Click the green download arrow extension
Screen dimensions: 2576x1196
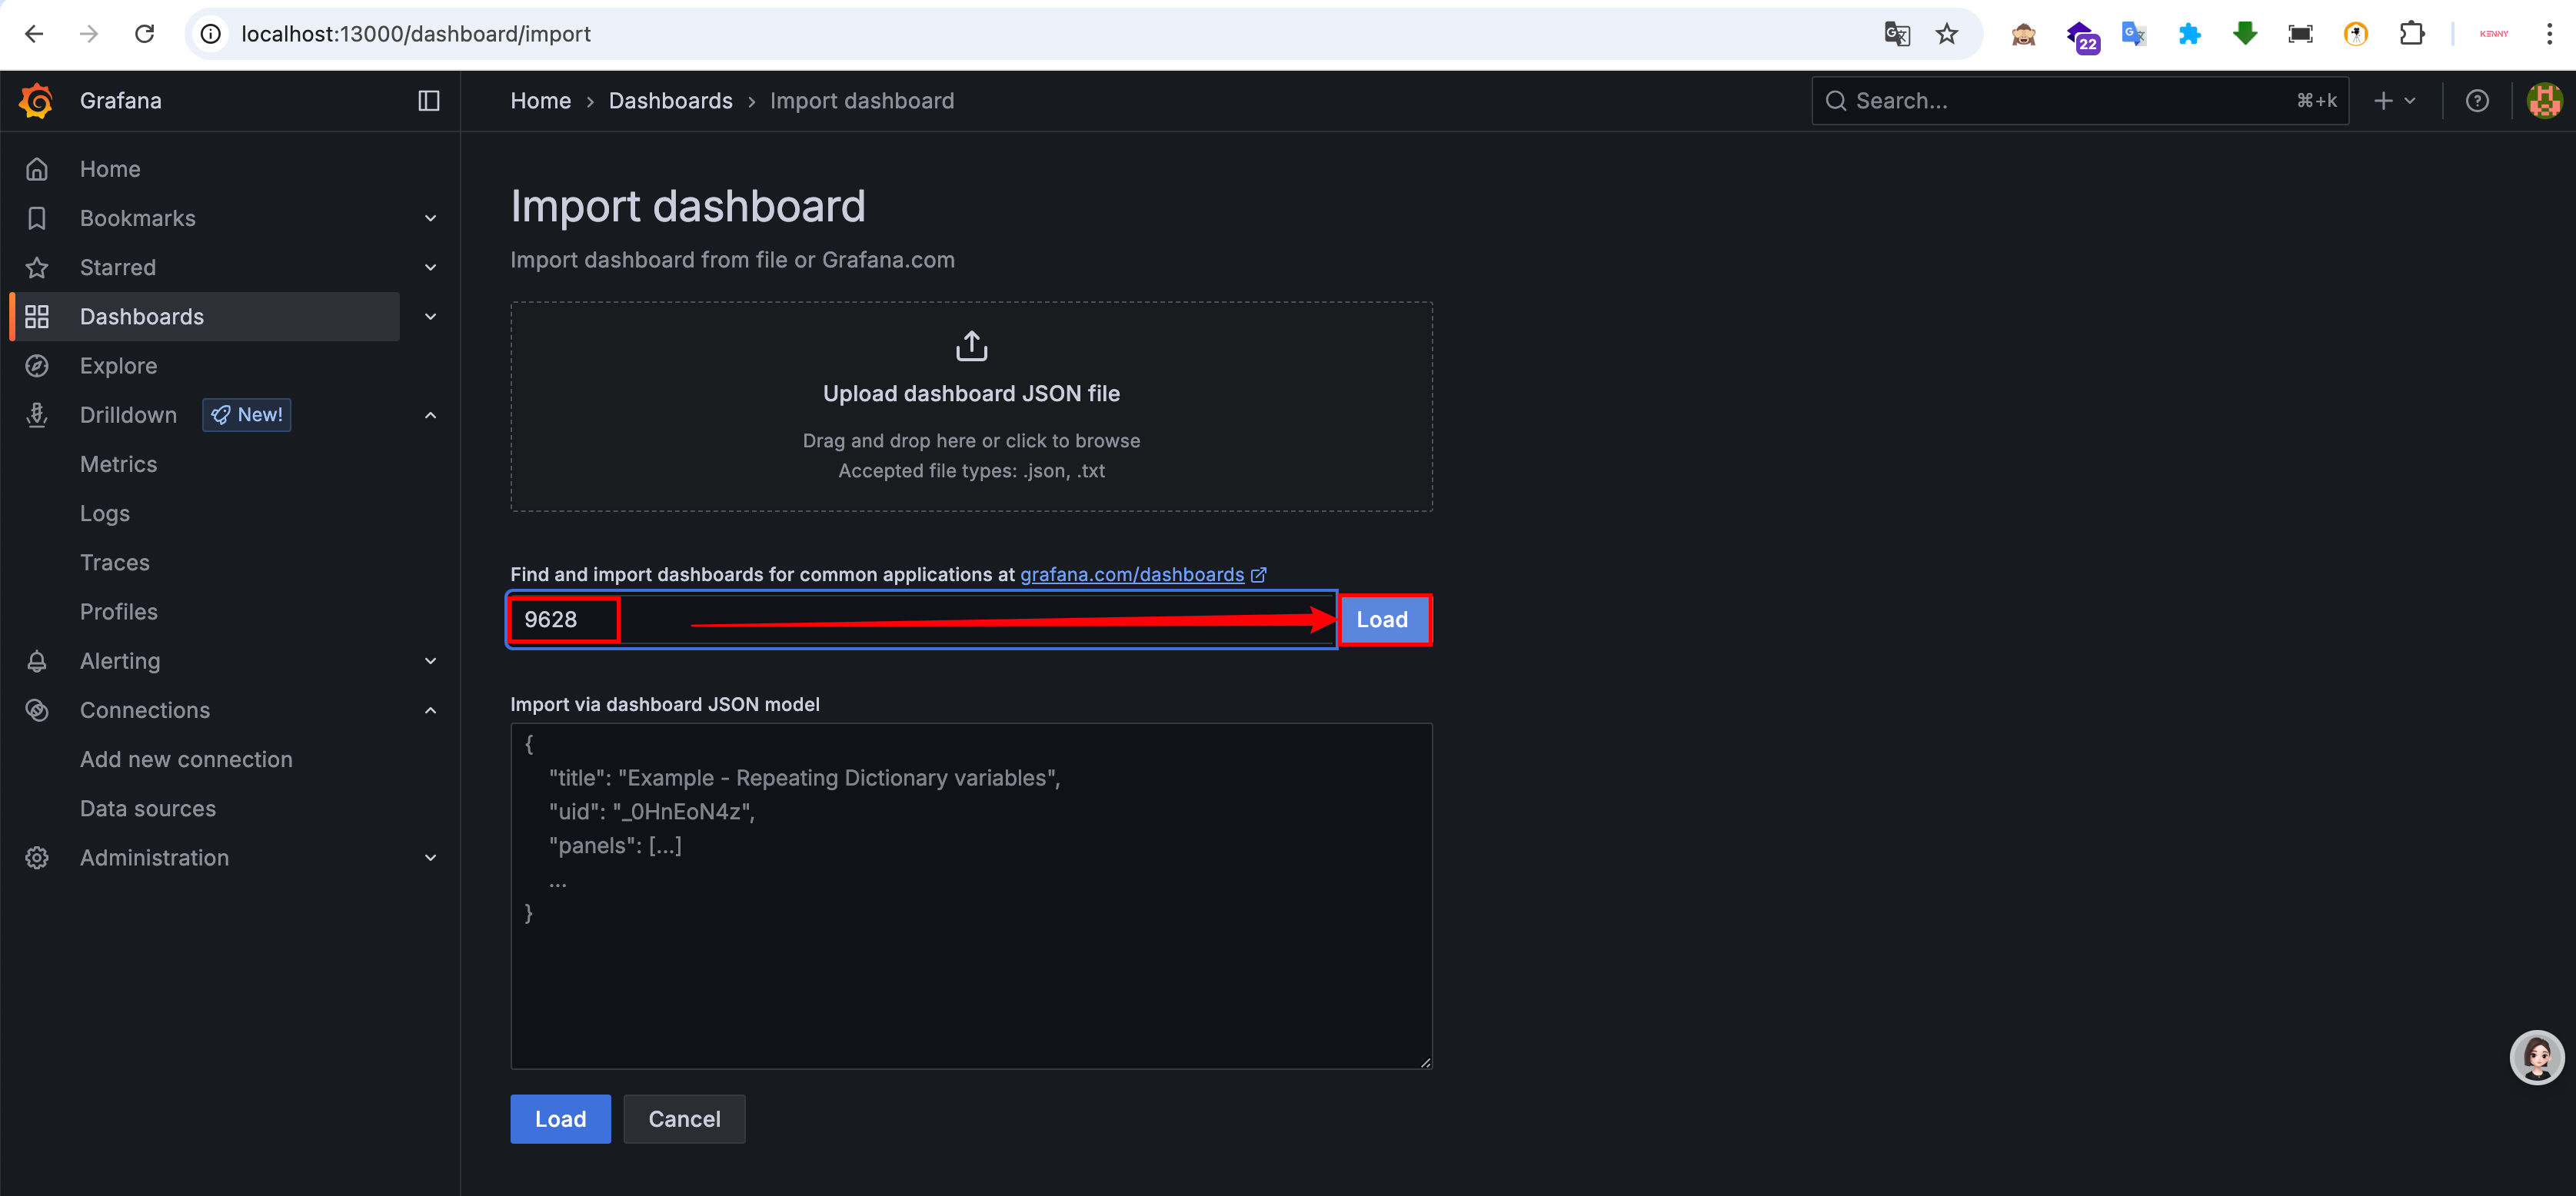2245,34
